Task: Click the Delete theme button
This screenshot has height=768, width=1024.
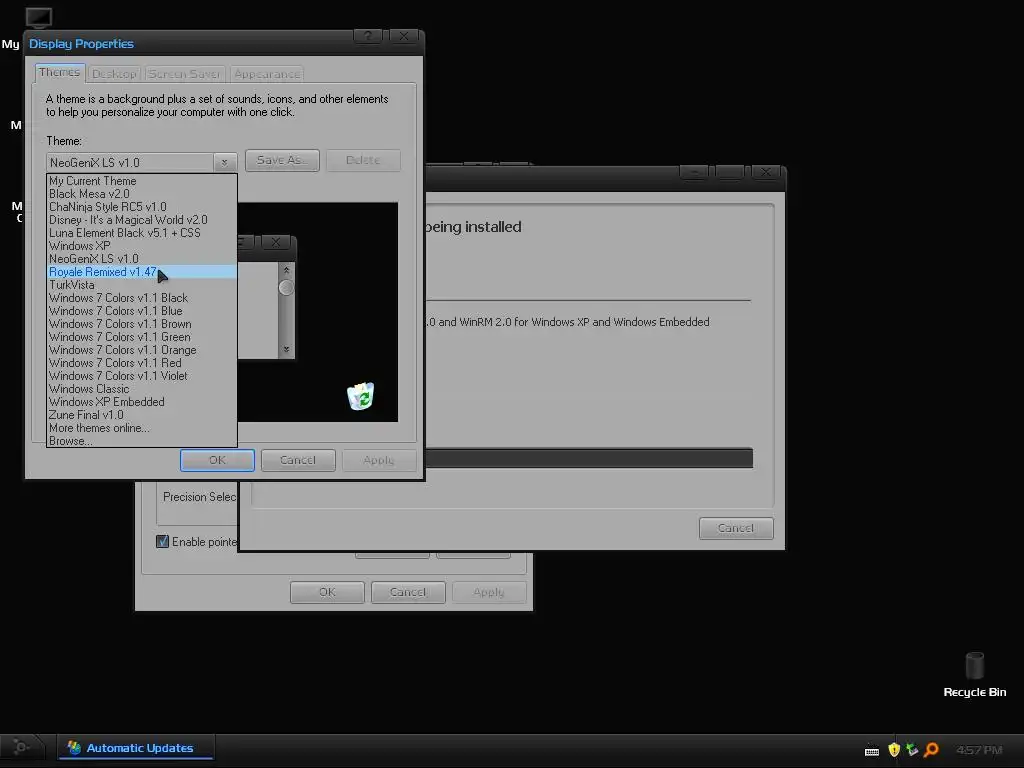Action: (363, 160)
